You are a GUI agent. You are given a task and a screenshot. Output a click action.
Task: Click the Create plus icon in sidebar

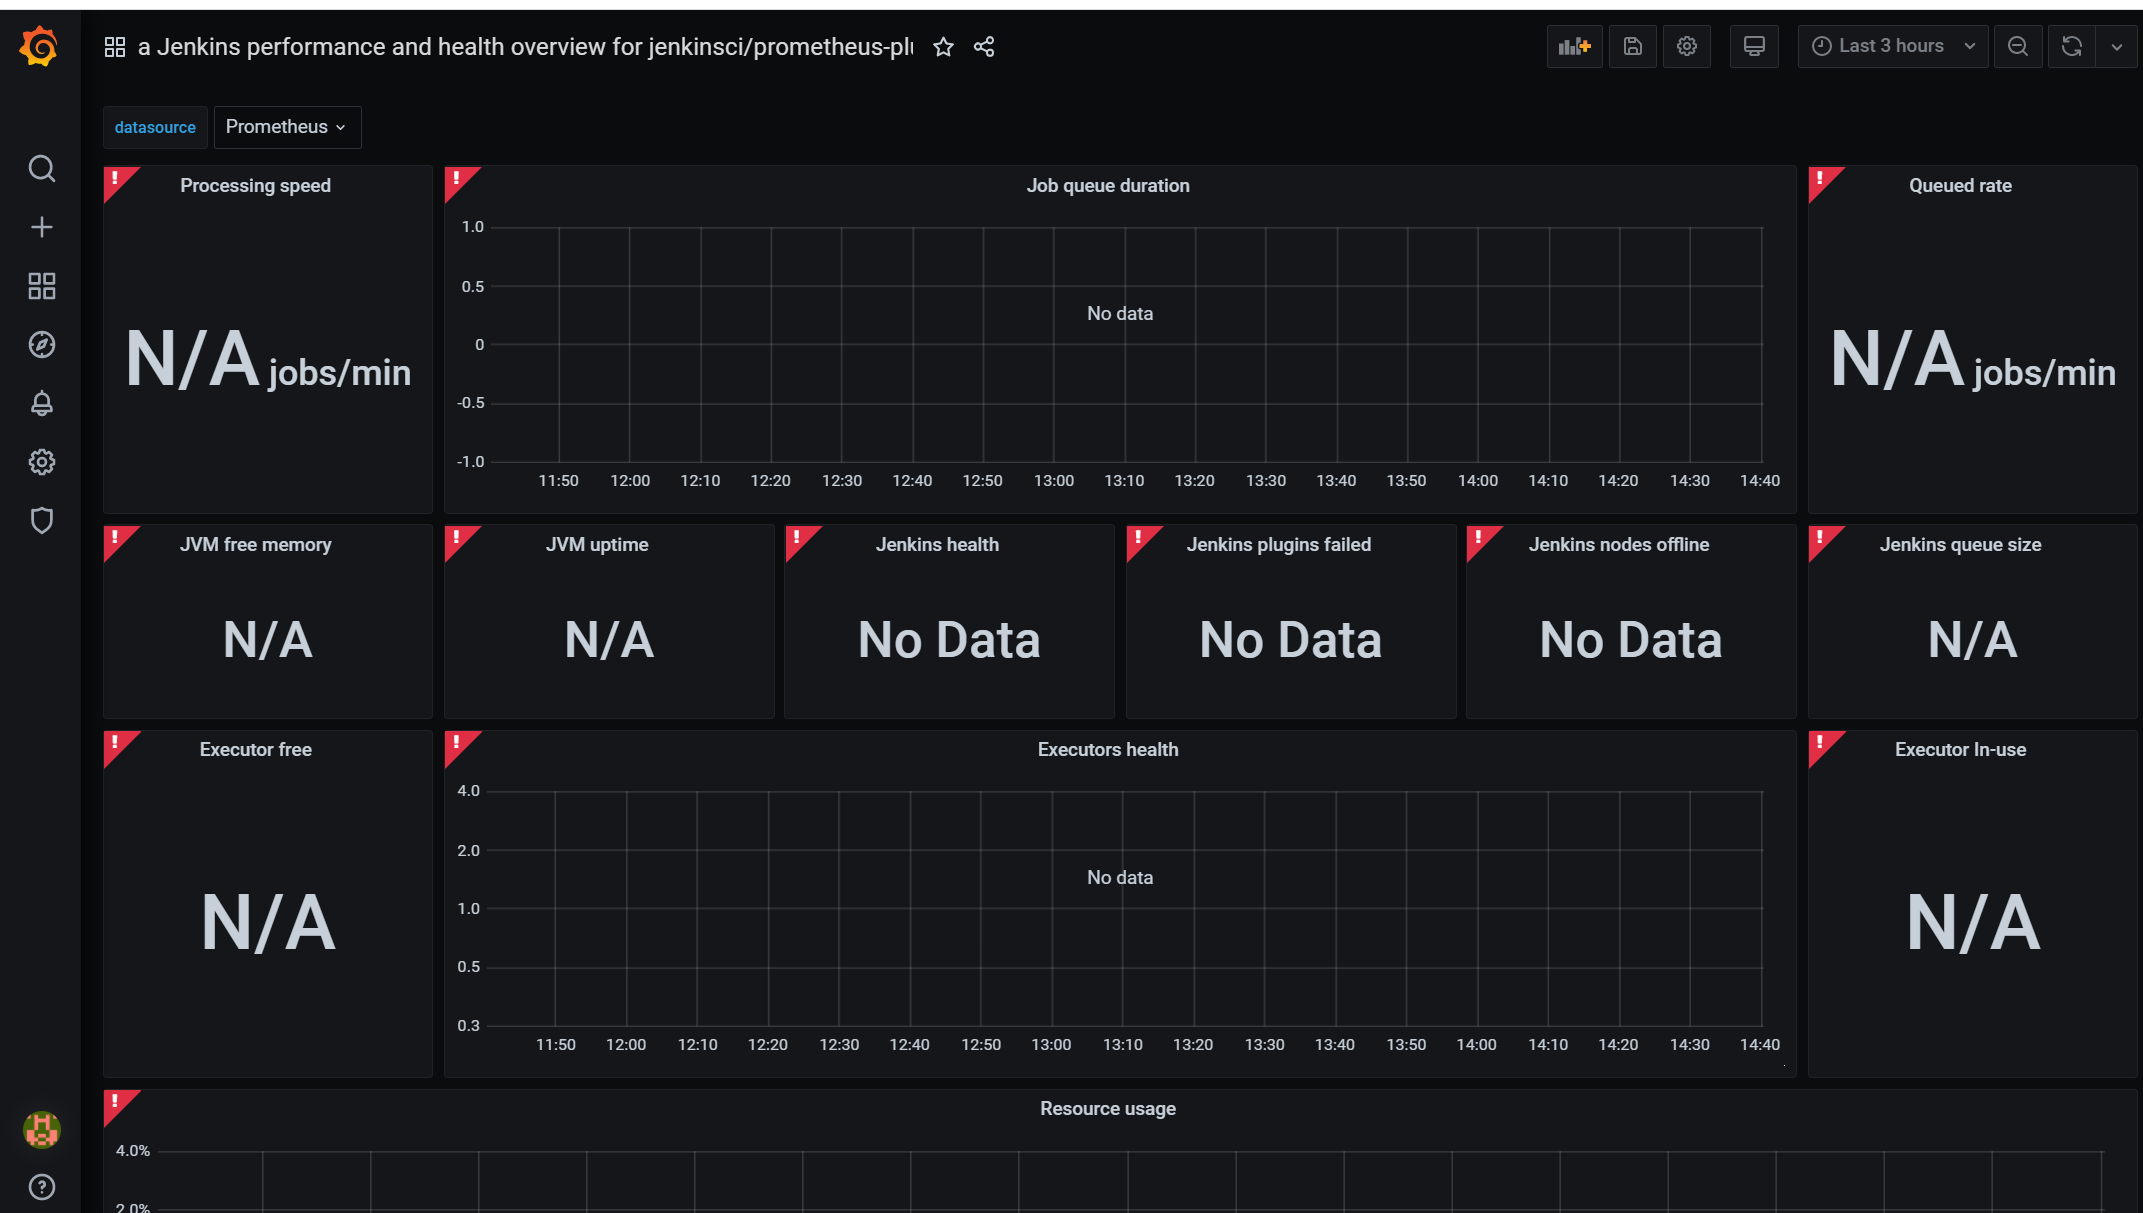point(41,227)
